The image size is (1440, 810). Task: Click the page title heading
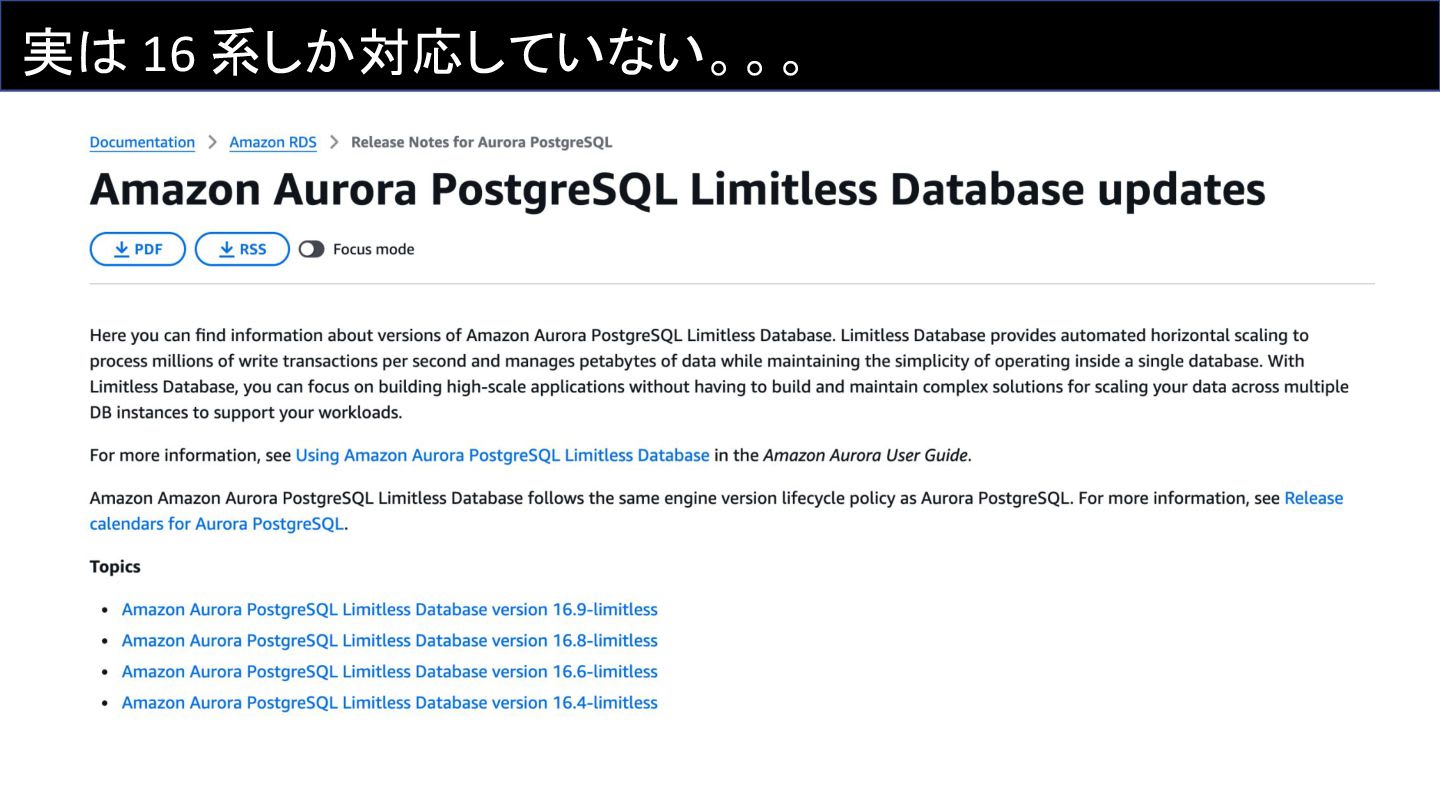(x=677, y=190)
